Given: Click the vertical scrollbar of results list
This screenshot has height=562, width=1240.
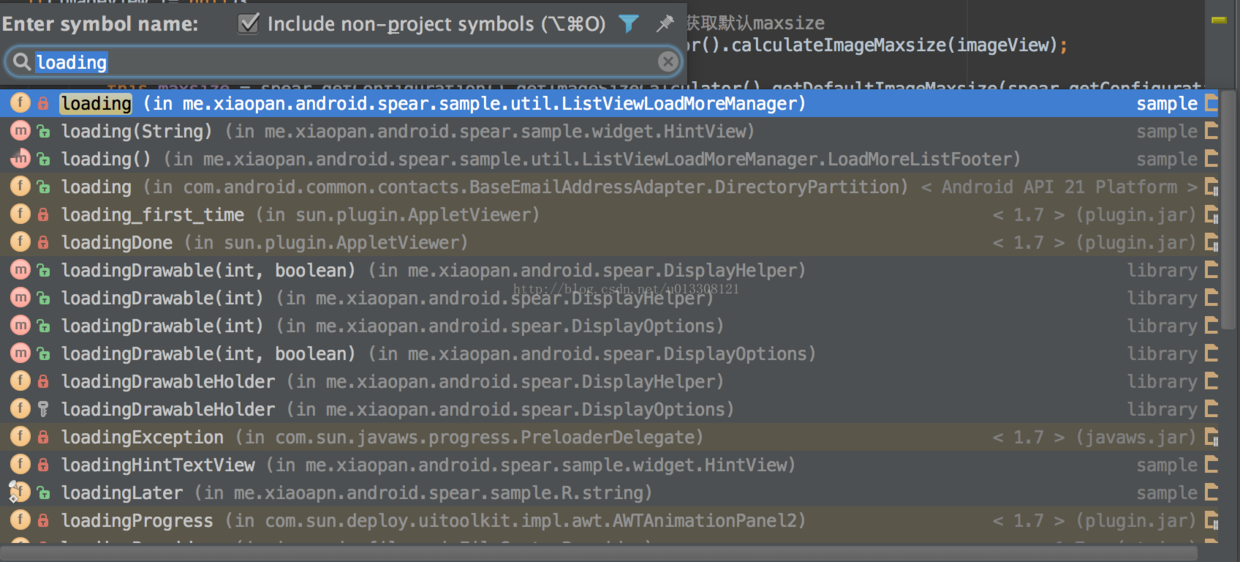Looking at the screenshot, I should (1229, 210).
